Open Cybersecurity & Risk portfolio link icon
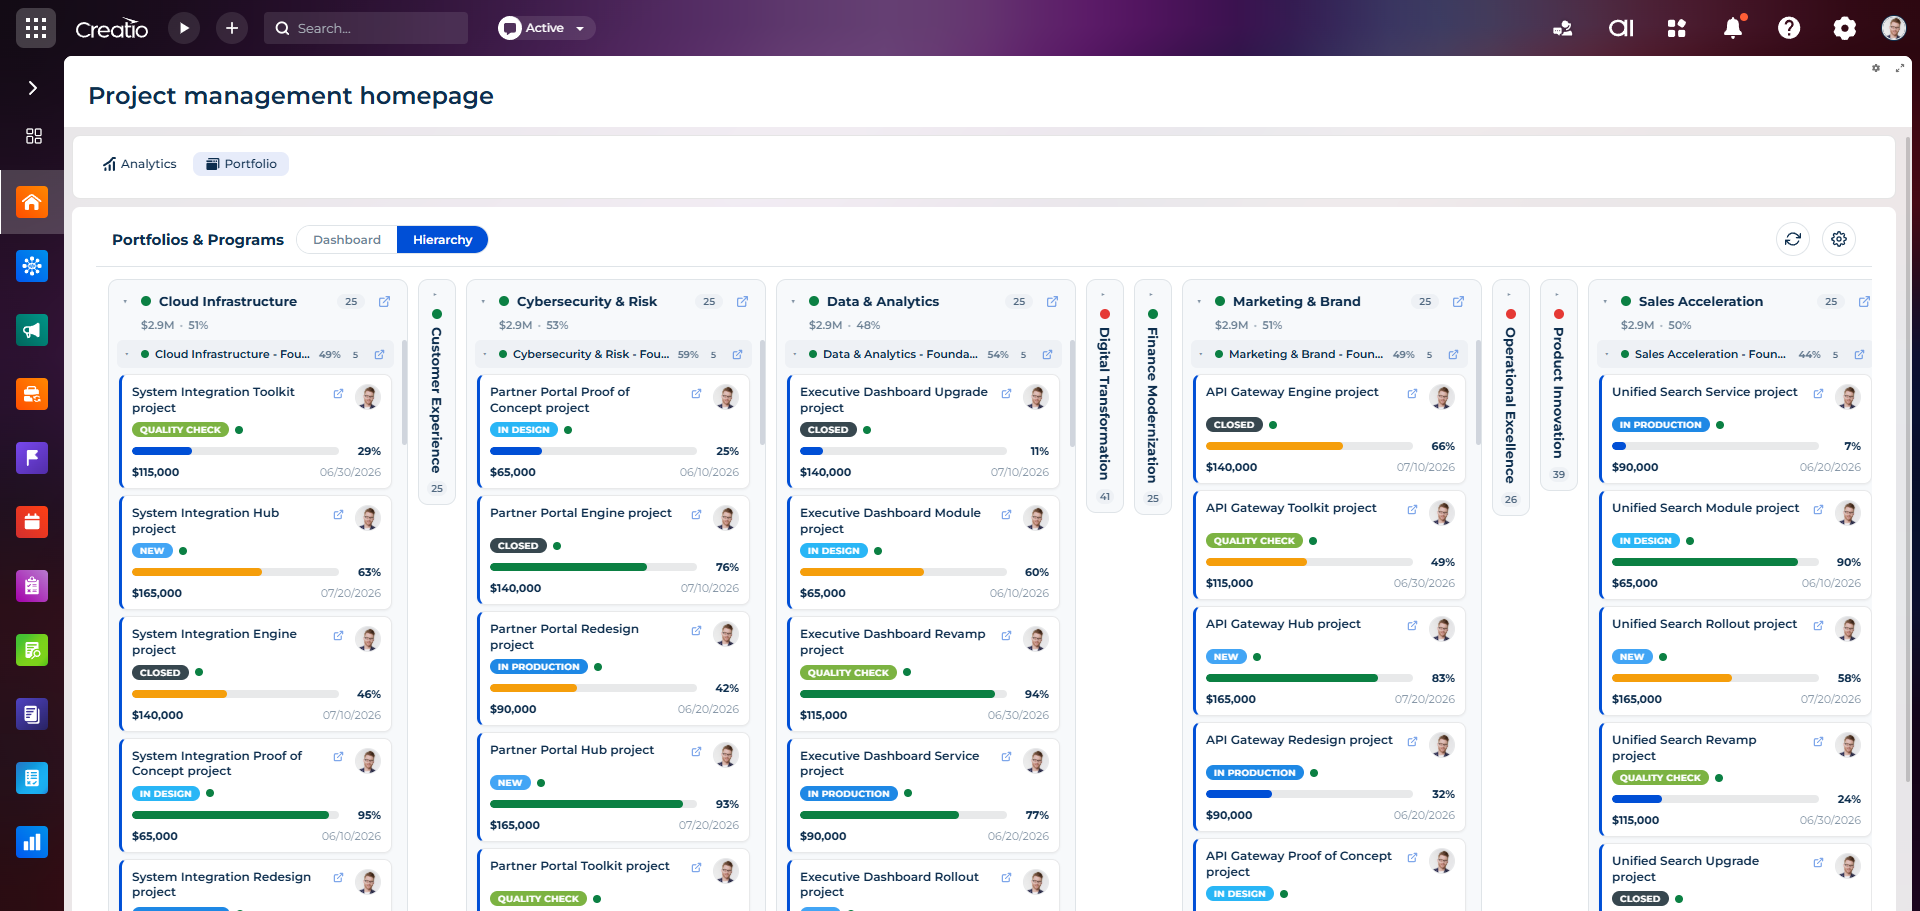This screenshot has width=1920, height=911. [x=742, y=301]
